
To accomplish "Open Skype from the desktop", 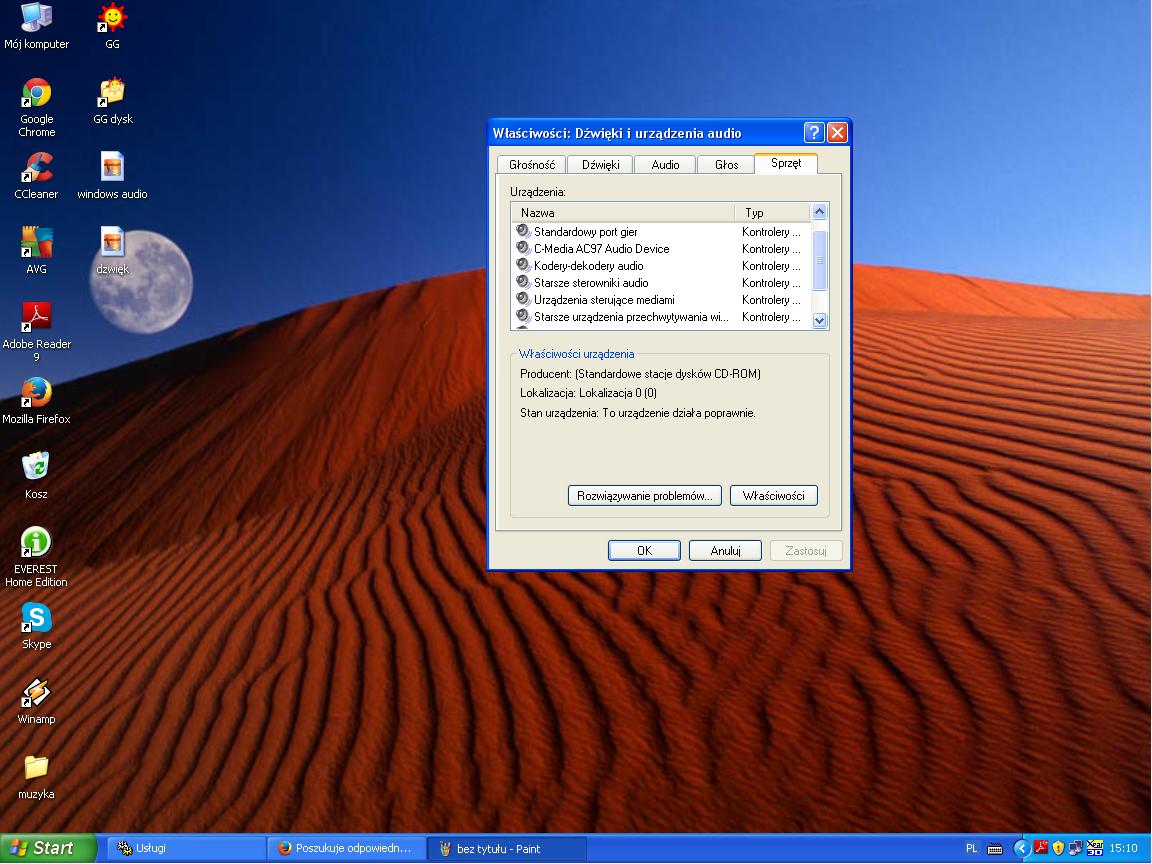I will (36, 626).
